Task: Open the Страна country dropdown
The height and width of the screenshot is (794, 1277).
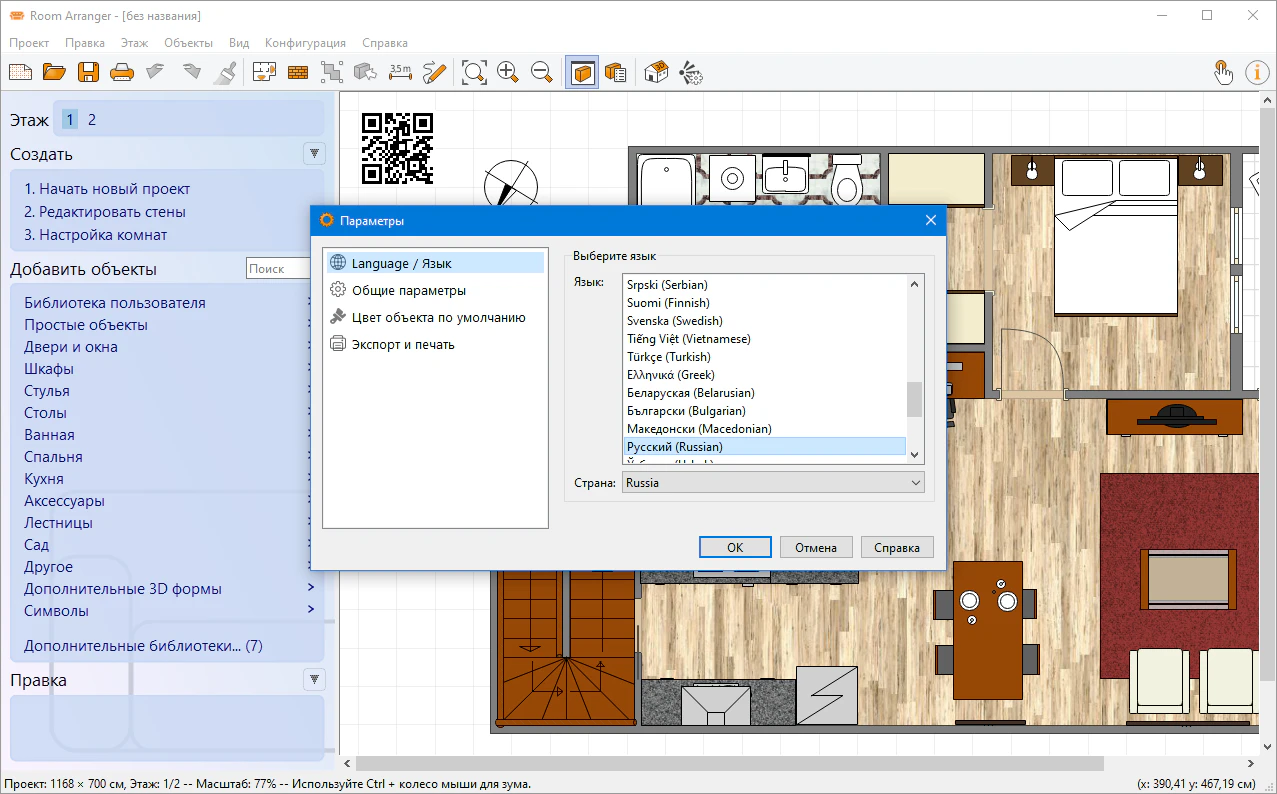Action: pyautogui.click(x=773, y=483)
